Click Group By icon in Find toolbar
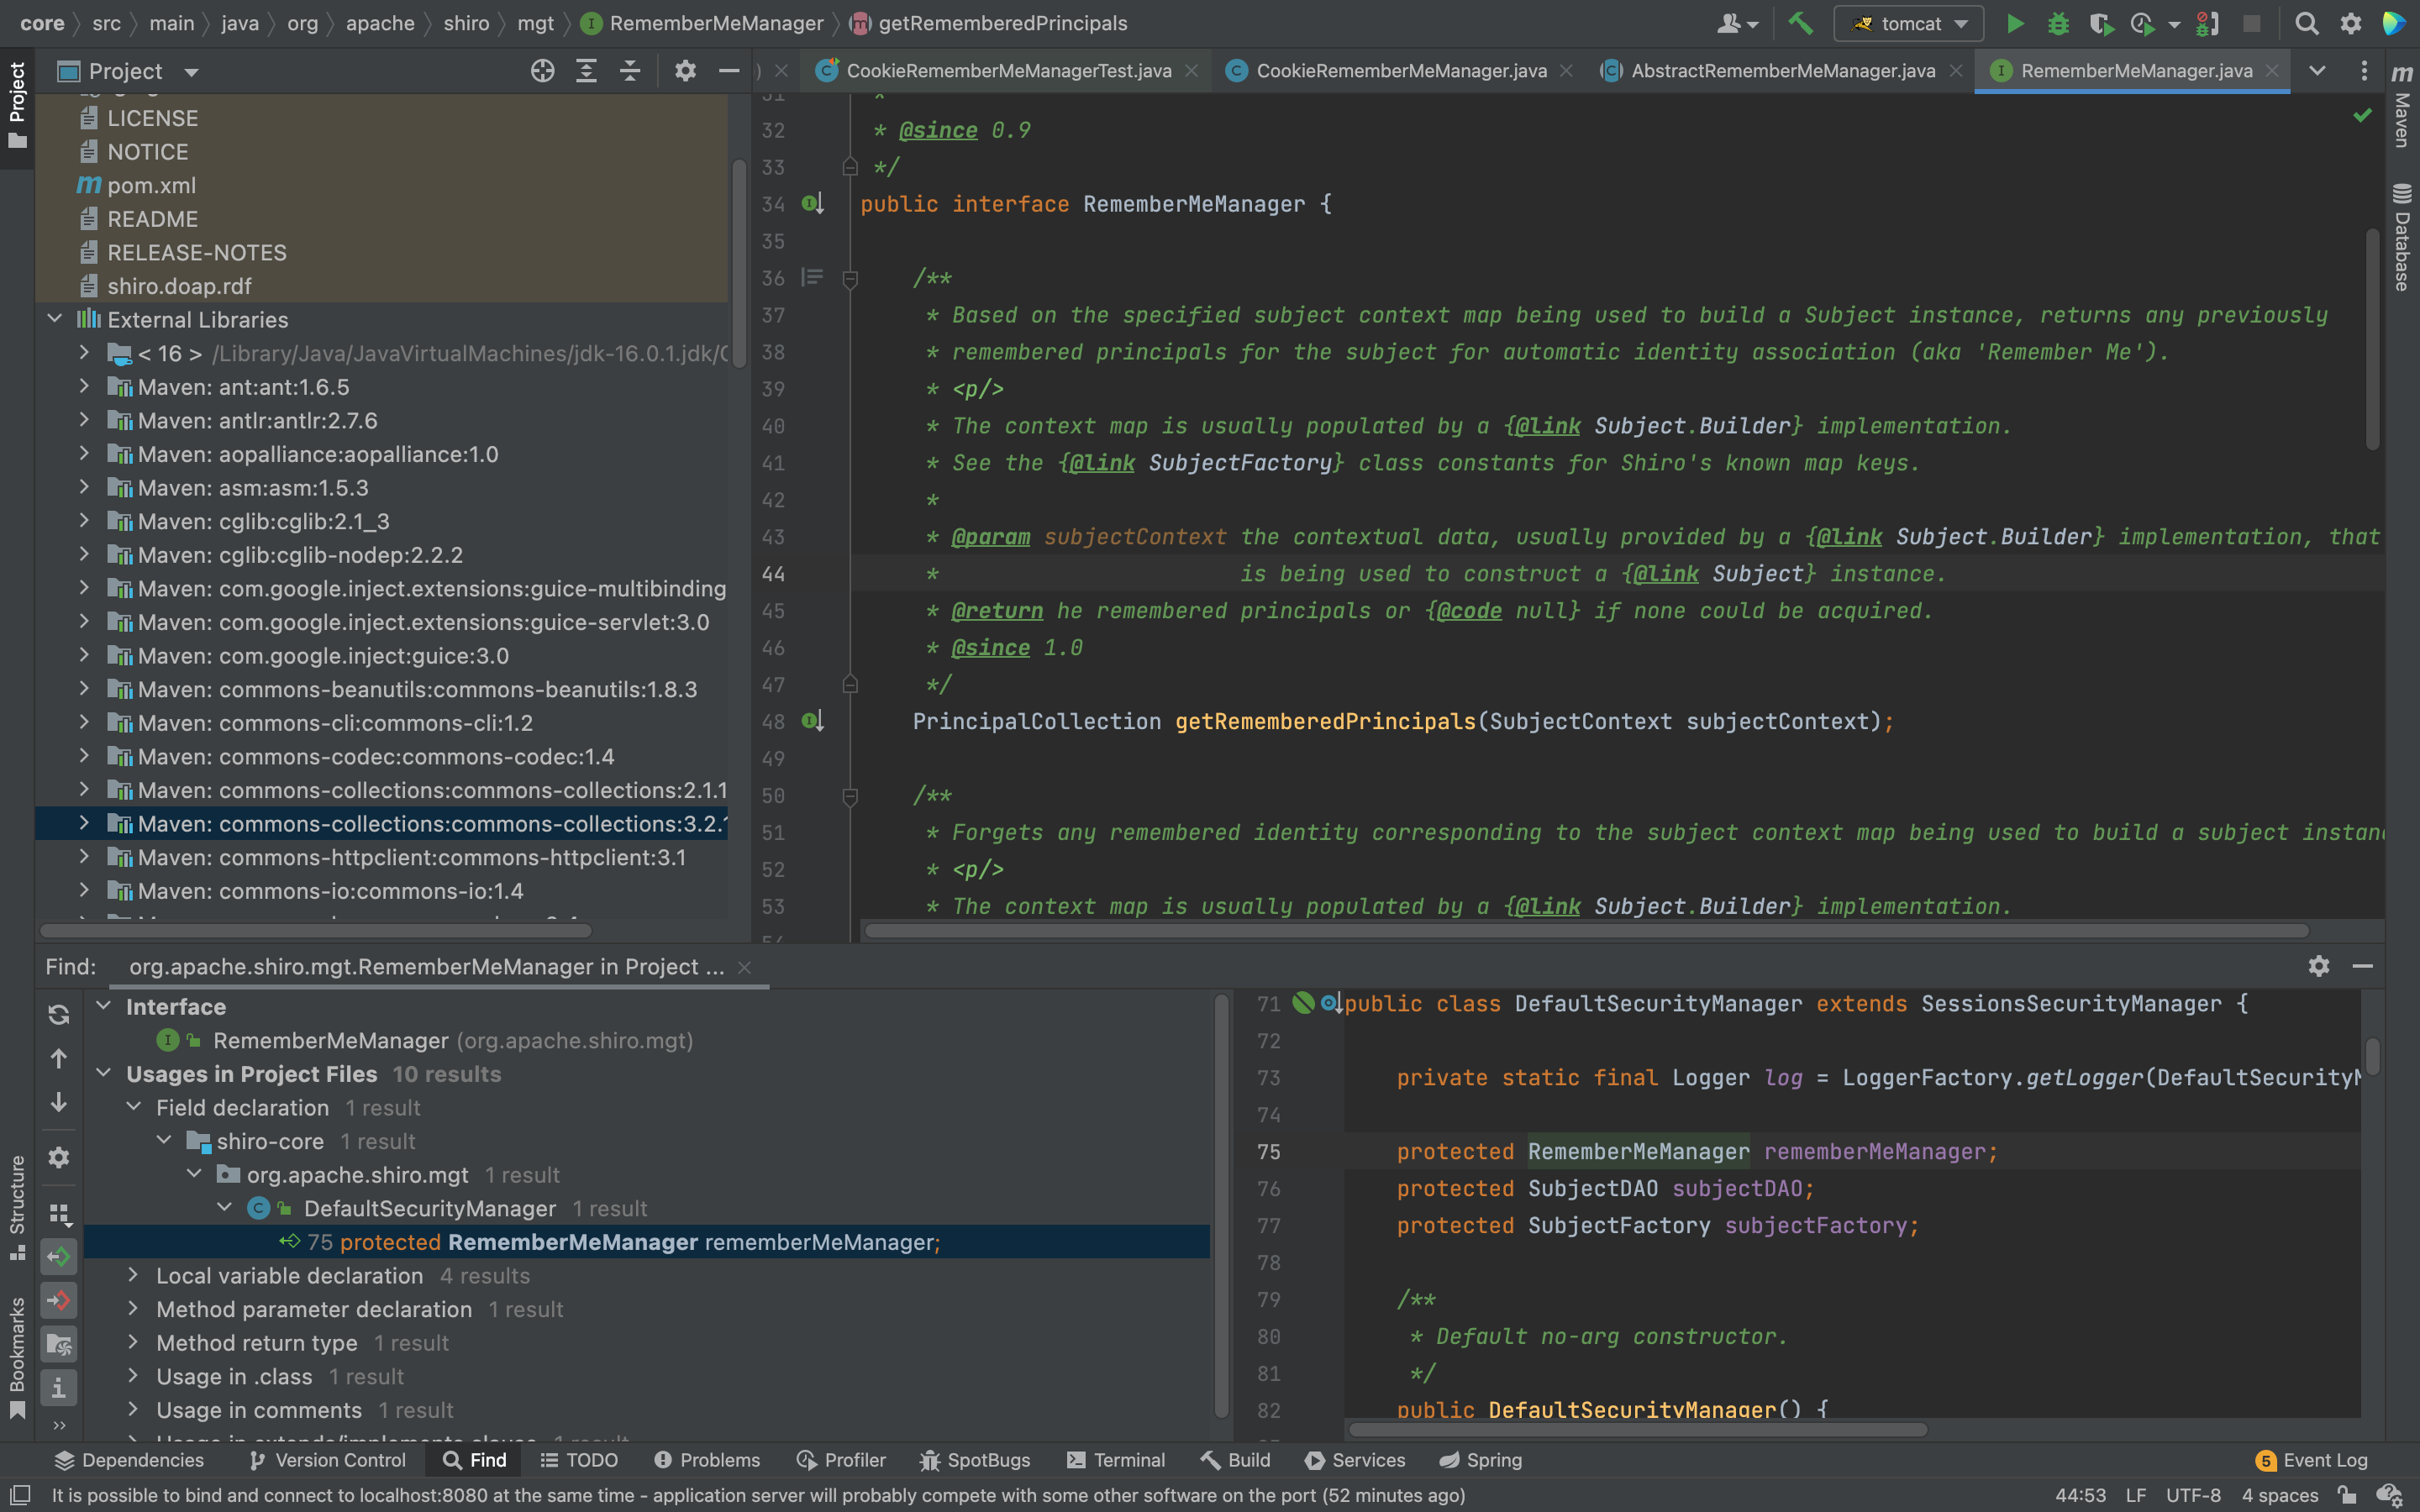The image size is (2420, 1512). pyautogui.click(x=59, y=1213)
